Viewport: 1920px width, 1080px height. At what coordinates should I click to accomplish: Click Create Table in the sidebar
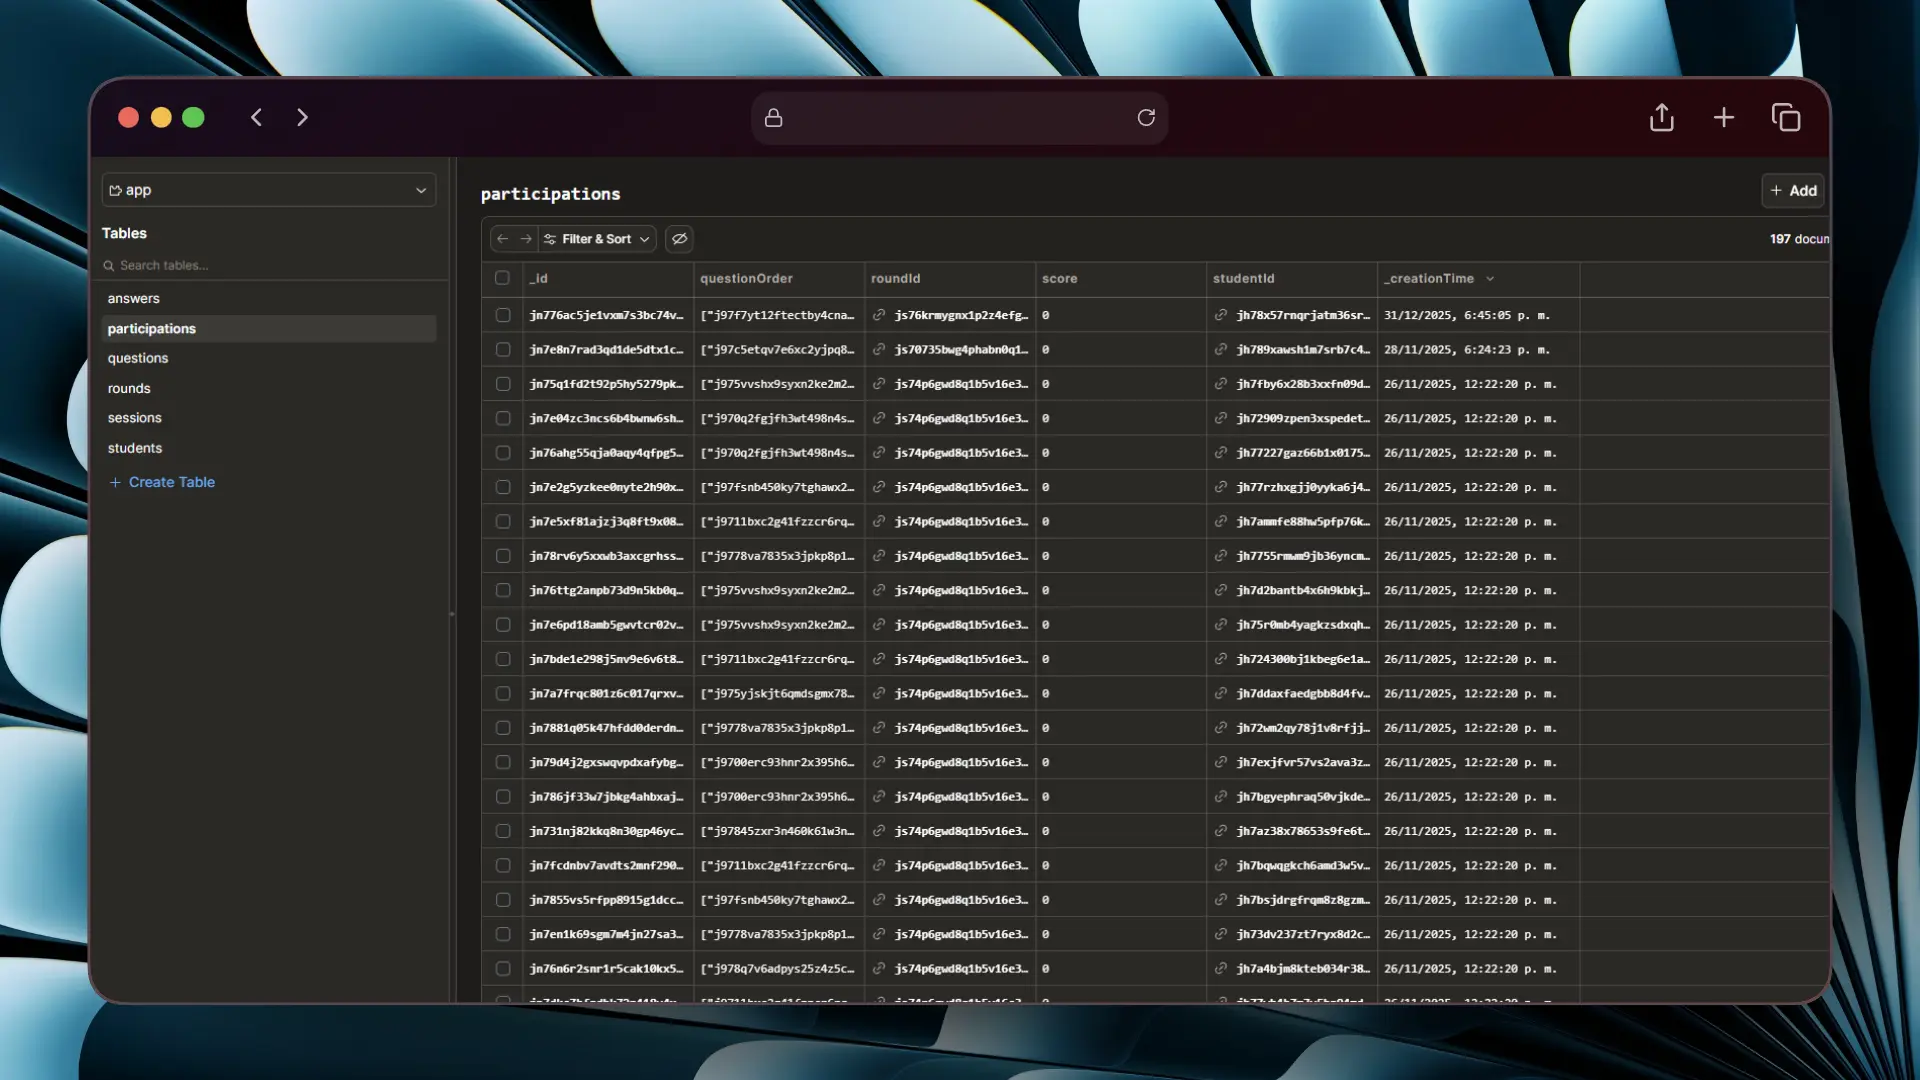point(171,482)
